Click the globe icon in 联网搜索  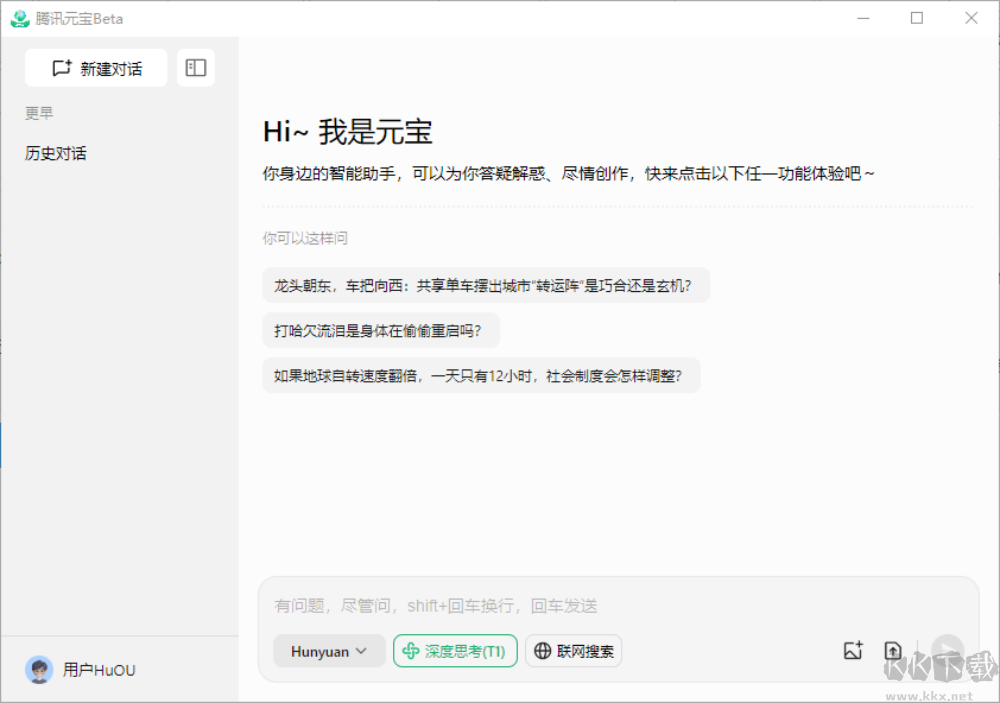[543, 651]
